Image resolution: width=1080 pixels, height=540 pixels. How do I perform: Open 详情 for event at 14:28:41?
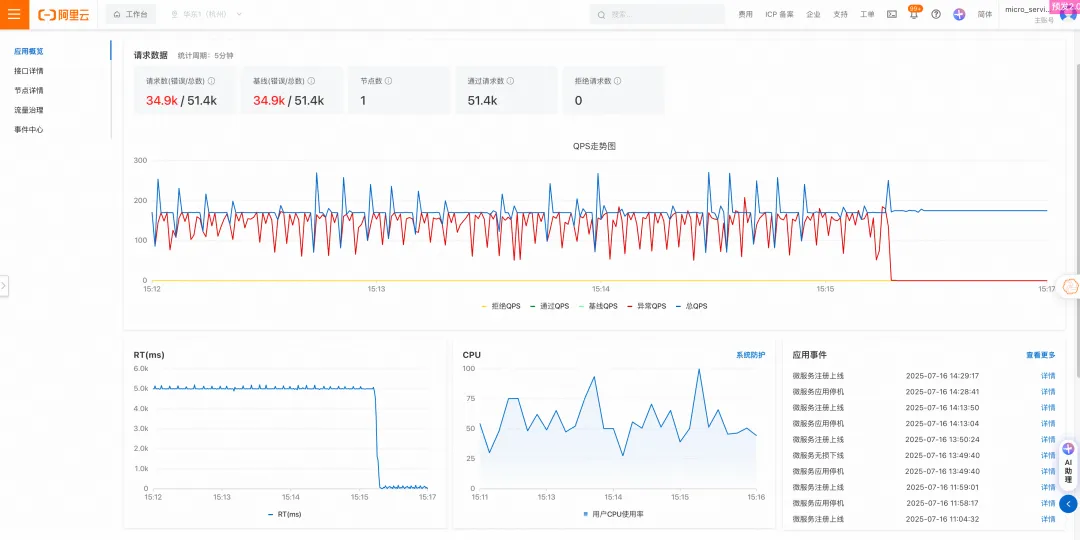pyautogui.click(x=1048, y=392)
